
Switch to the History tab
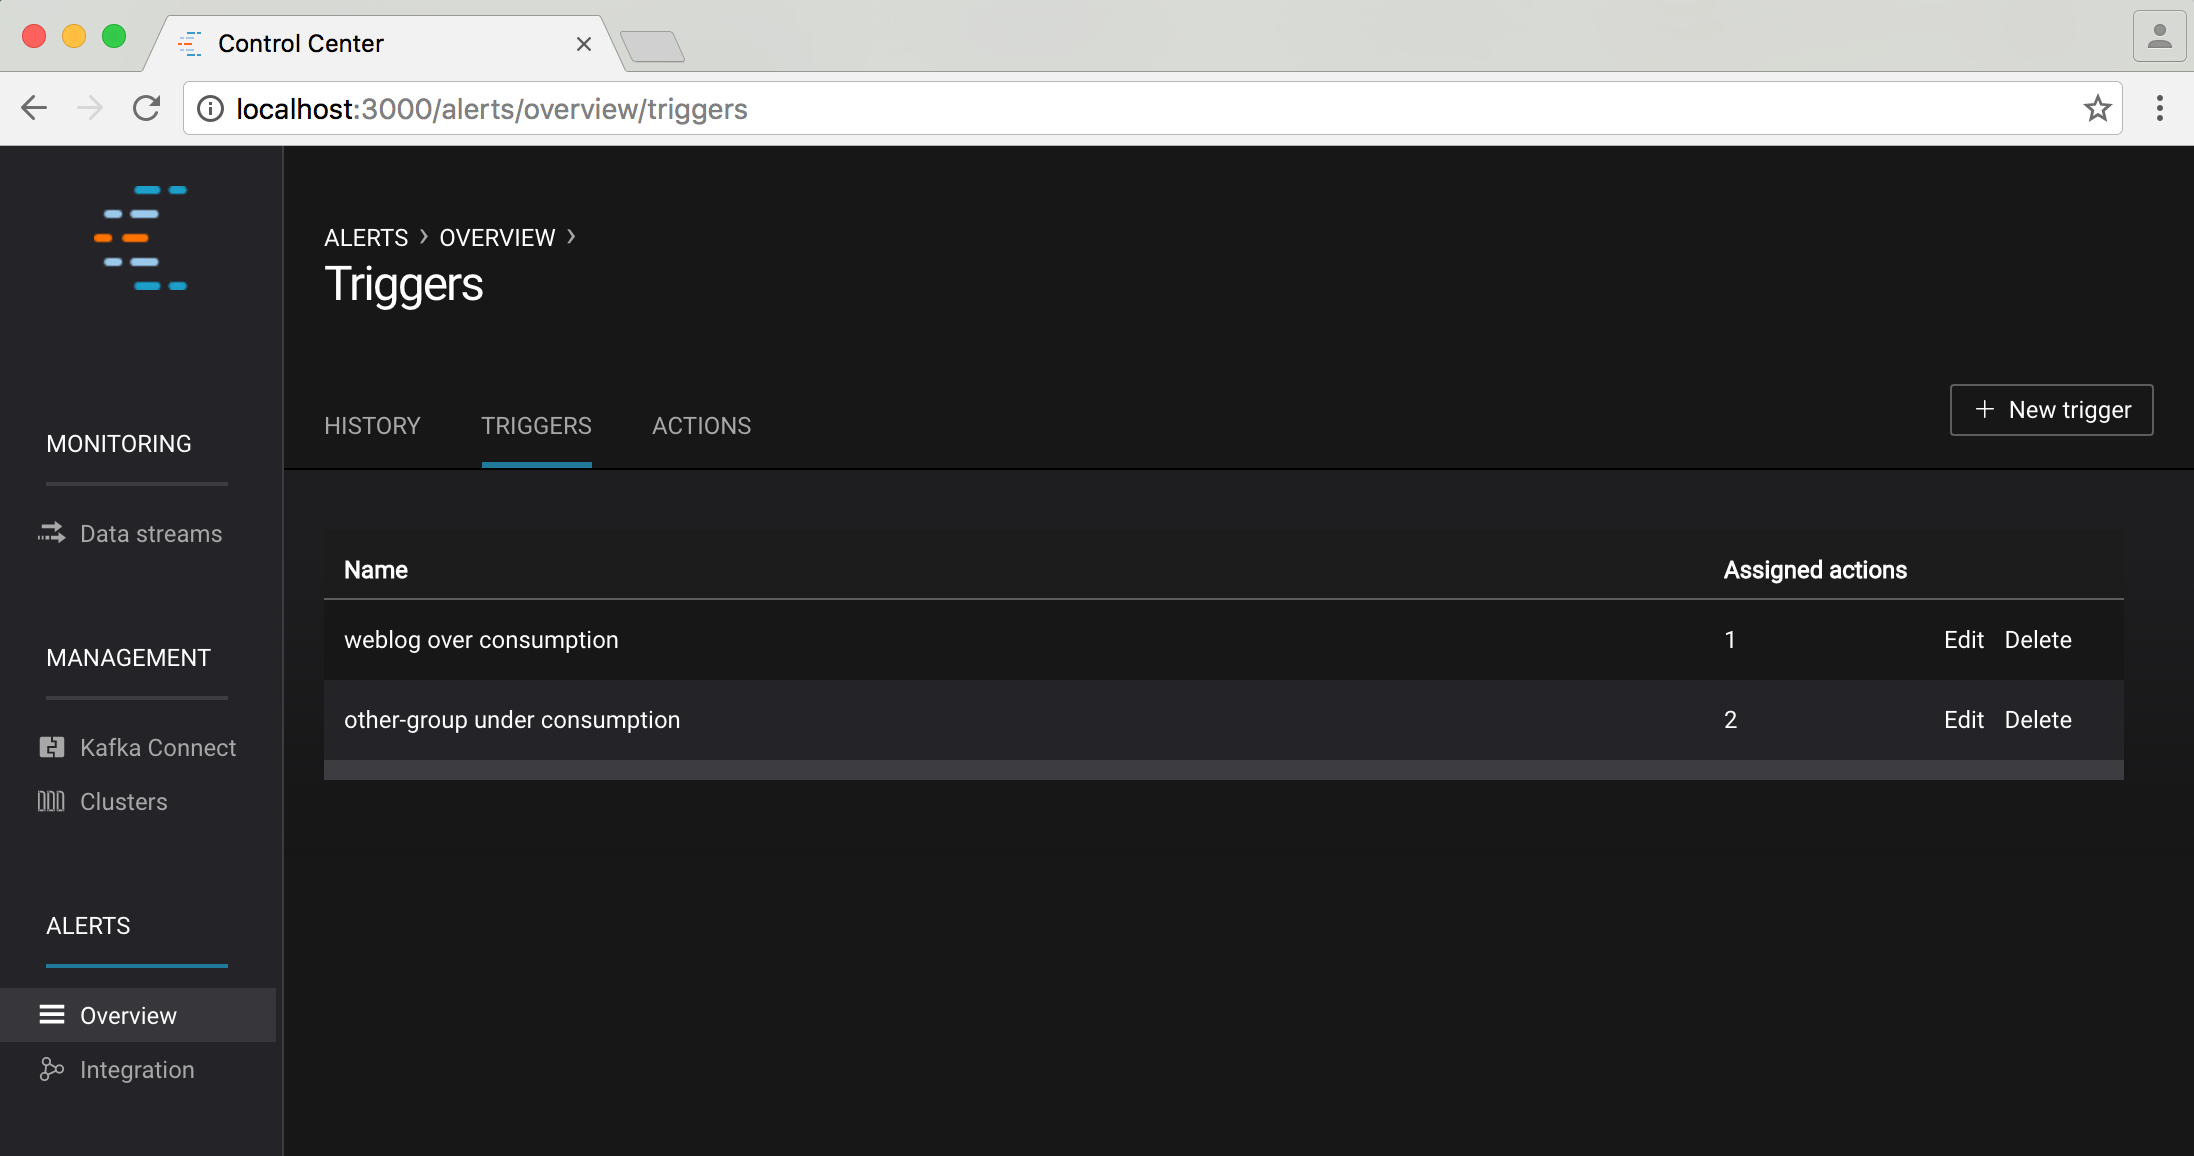tap(372, 426)
